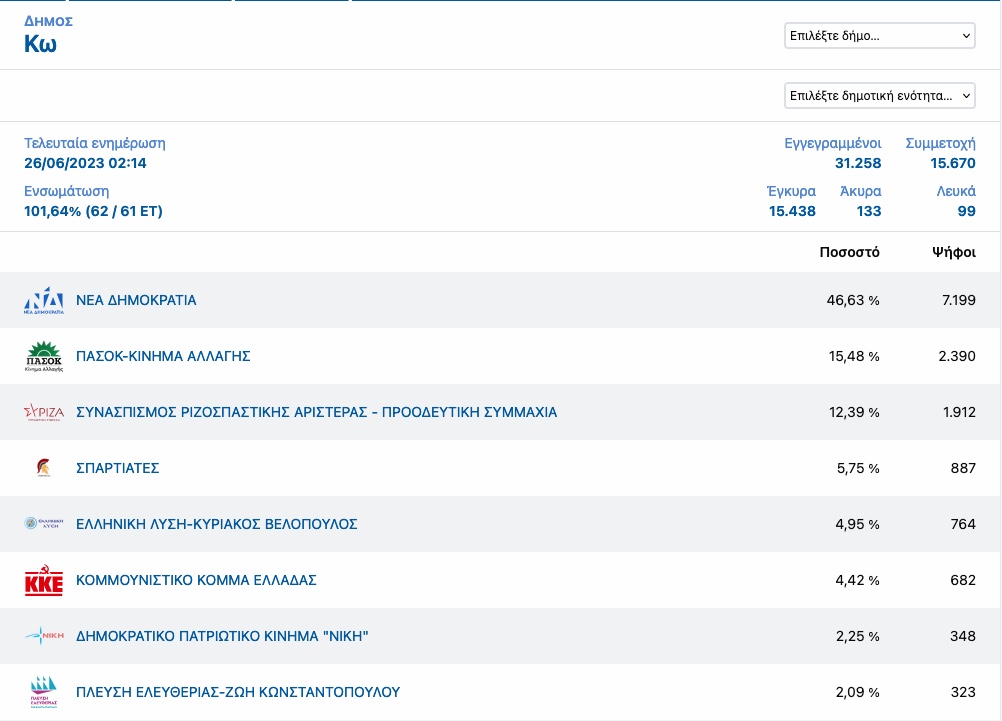Click the value '101,64% (62 / 61 ΕΤ)'
The width and height of the screenshot is (1002, 721).
93,211
